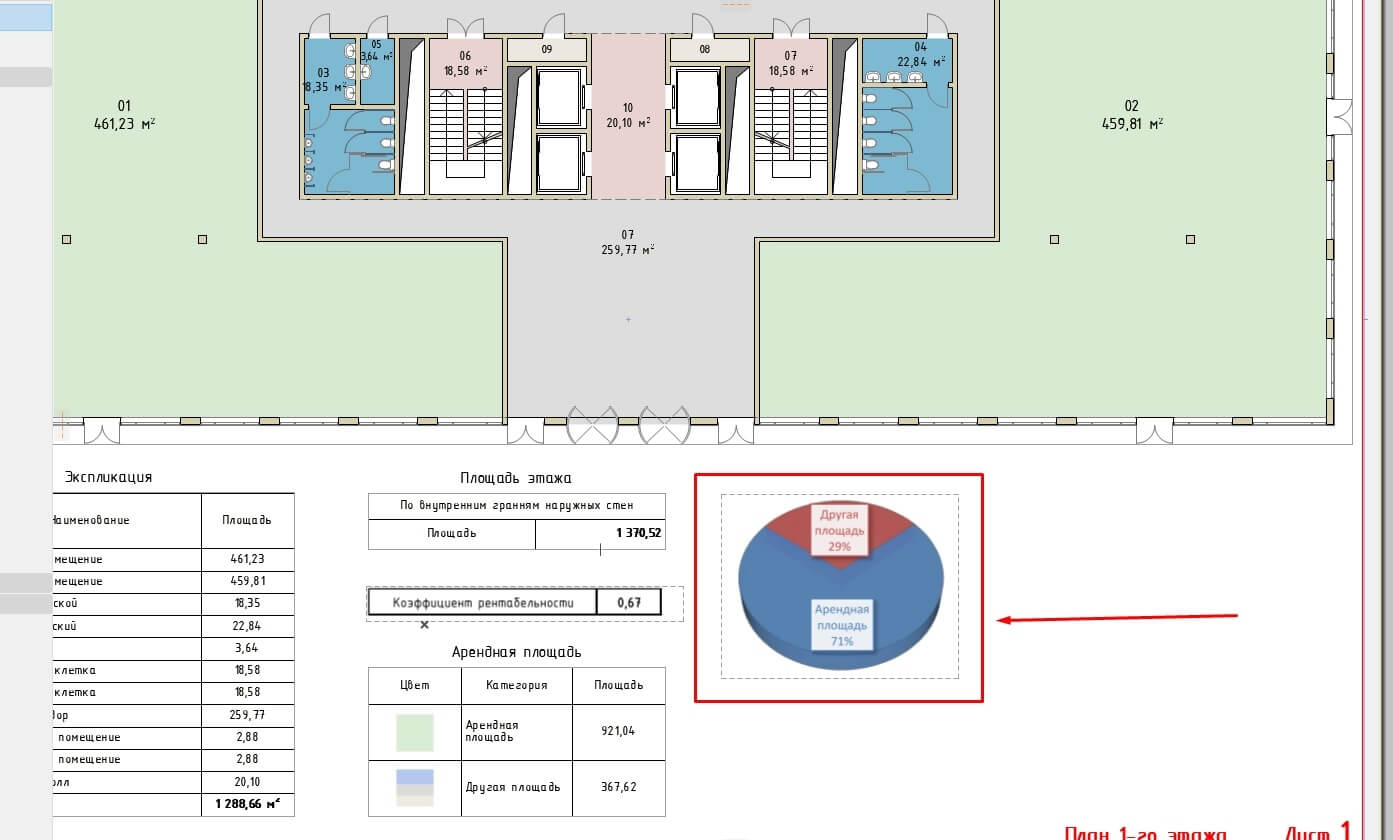This screenshot has height=840, width=1393.
Task: Select hall zone 10 label 20,10 м²
Action: point(628,115)
